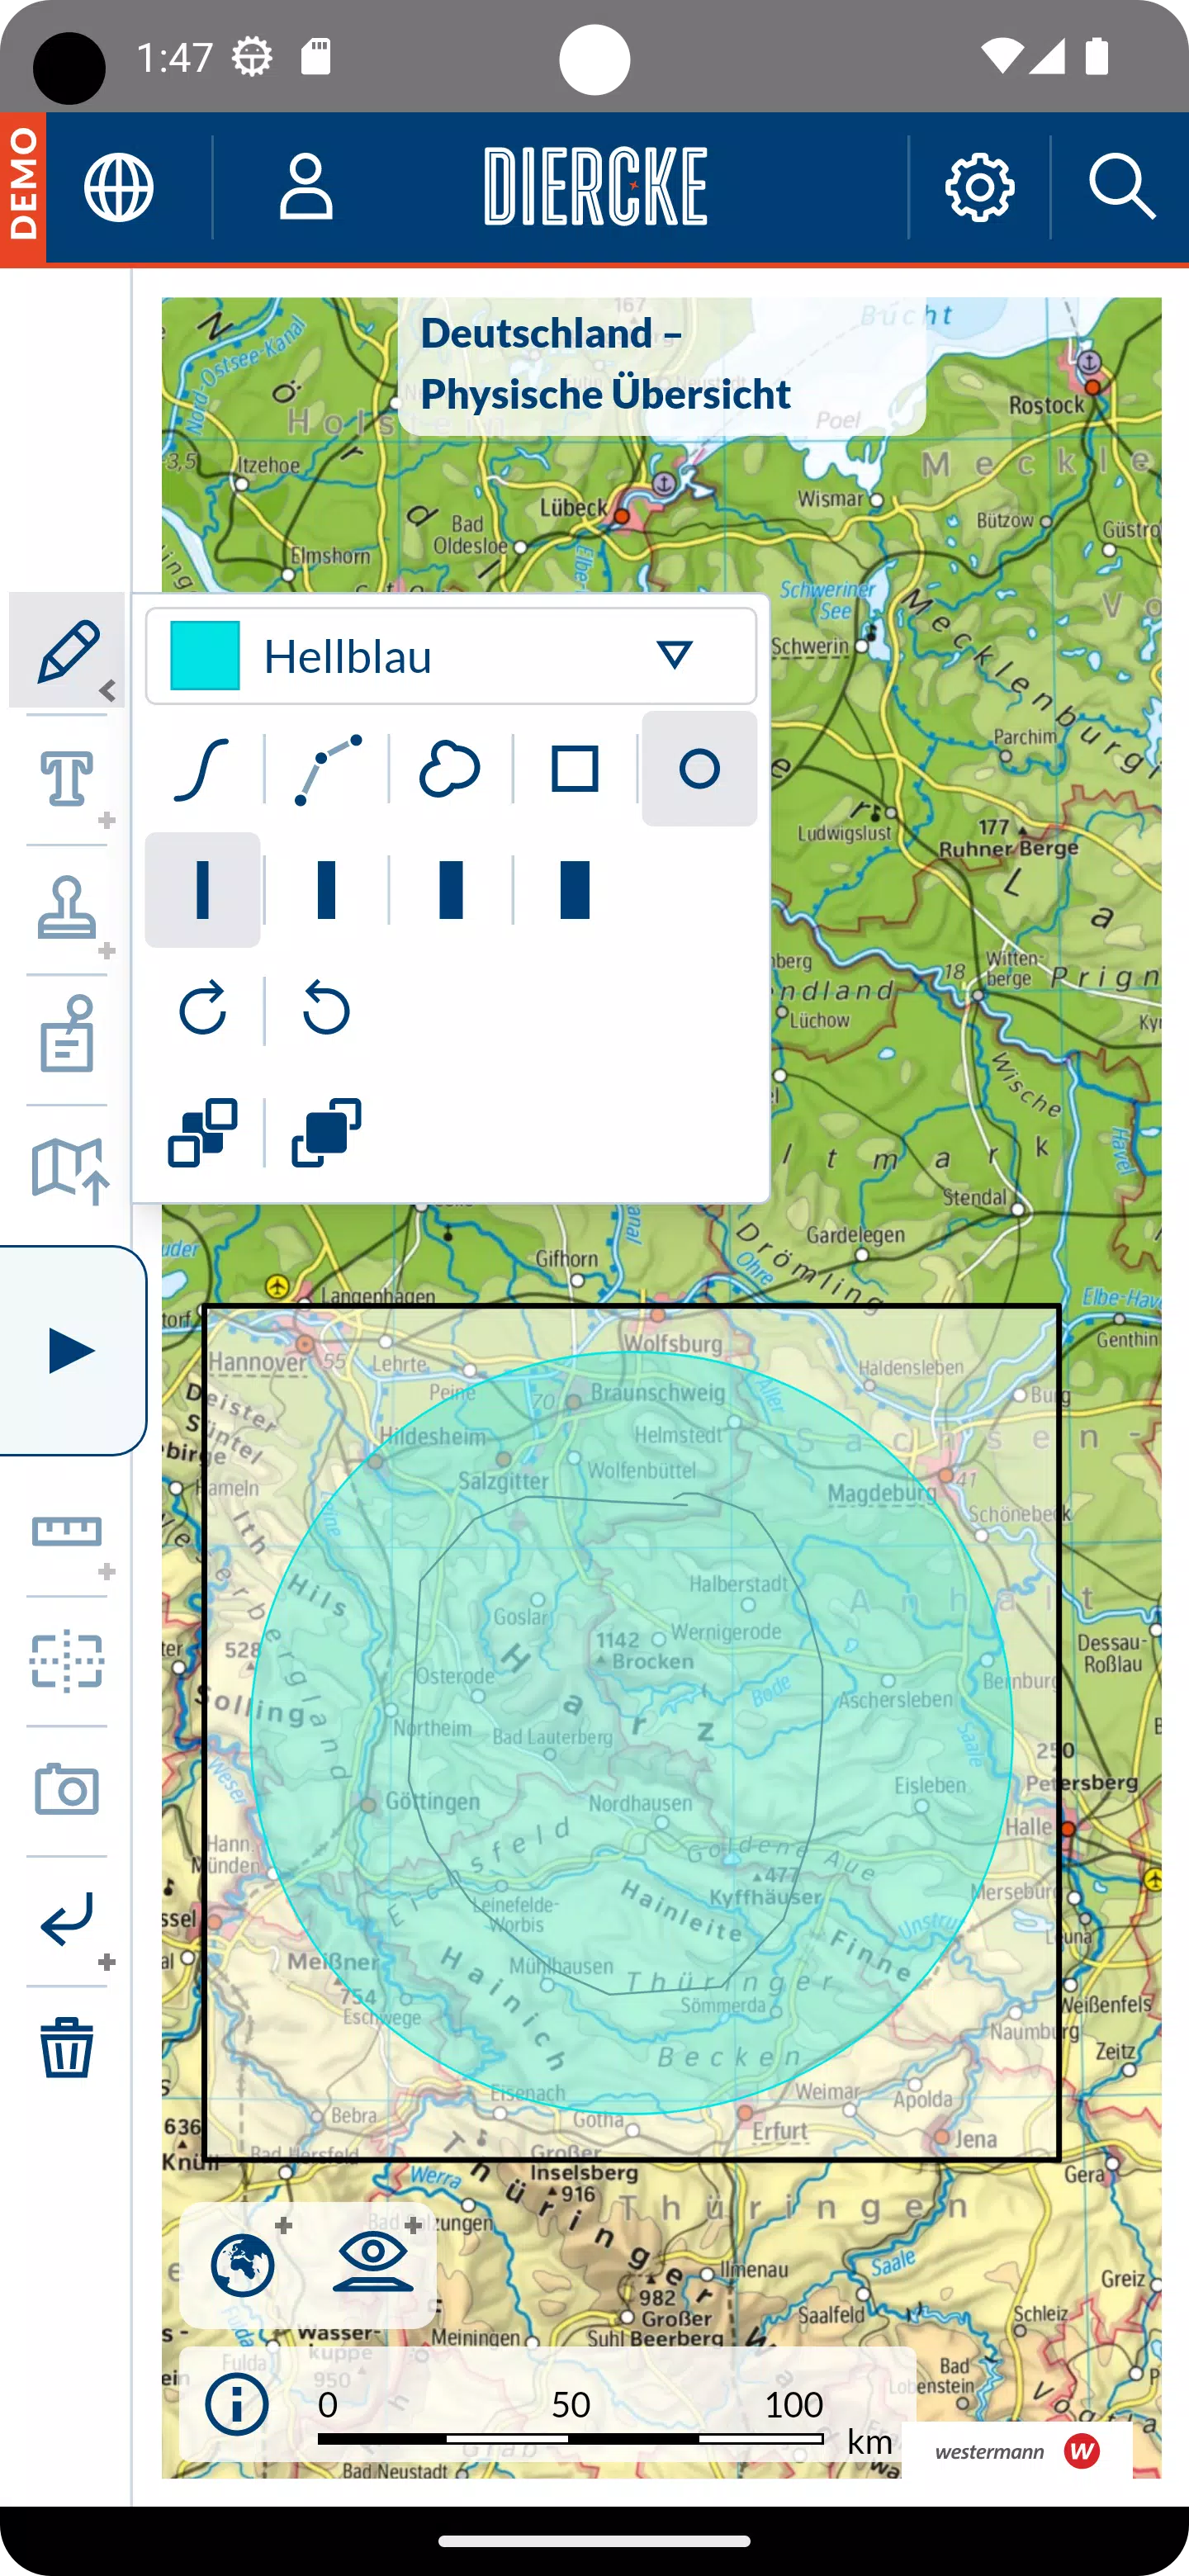Bring shape to front layer
1189x2576 pixels.
[327, 1132]
